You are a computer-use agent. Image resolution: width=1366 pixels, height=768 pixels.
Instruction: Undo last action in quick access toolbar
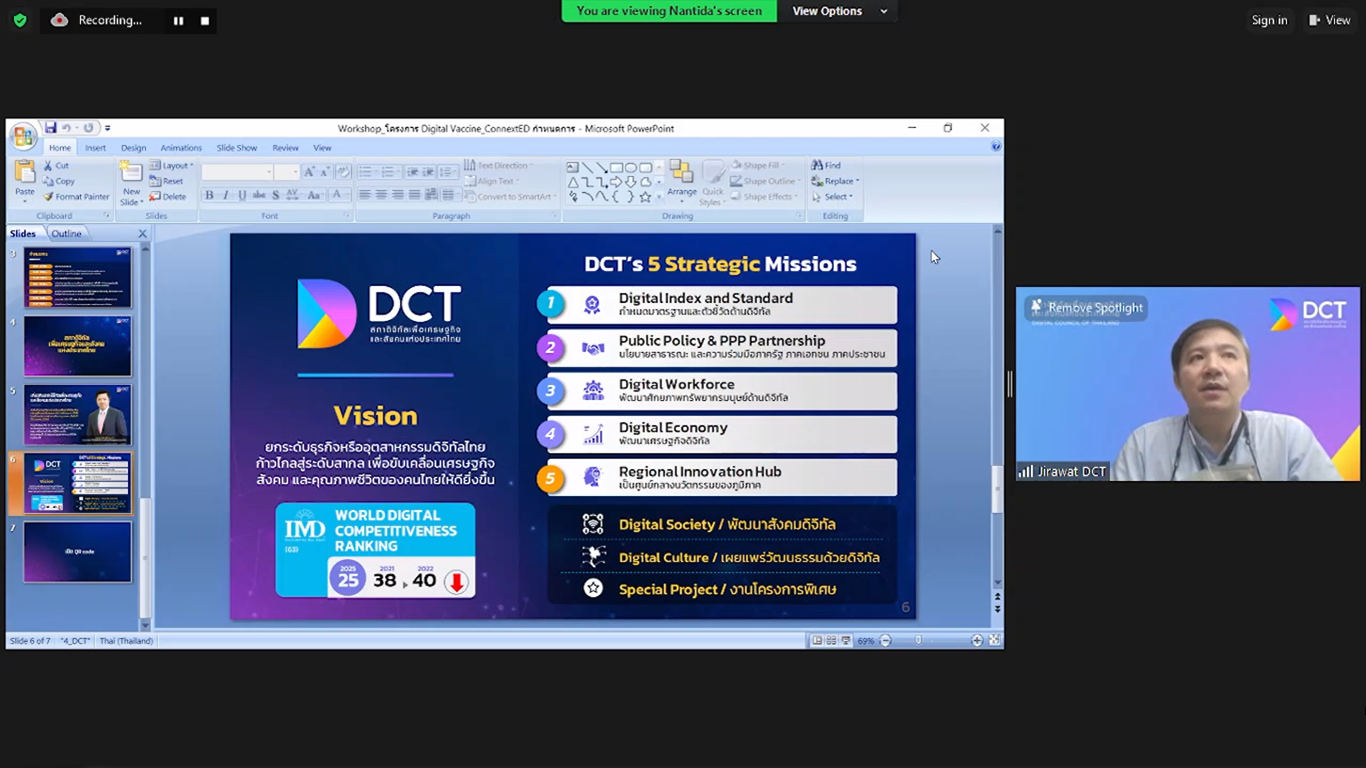pyautogui.click(x=66, y=128)
